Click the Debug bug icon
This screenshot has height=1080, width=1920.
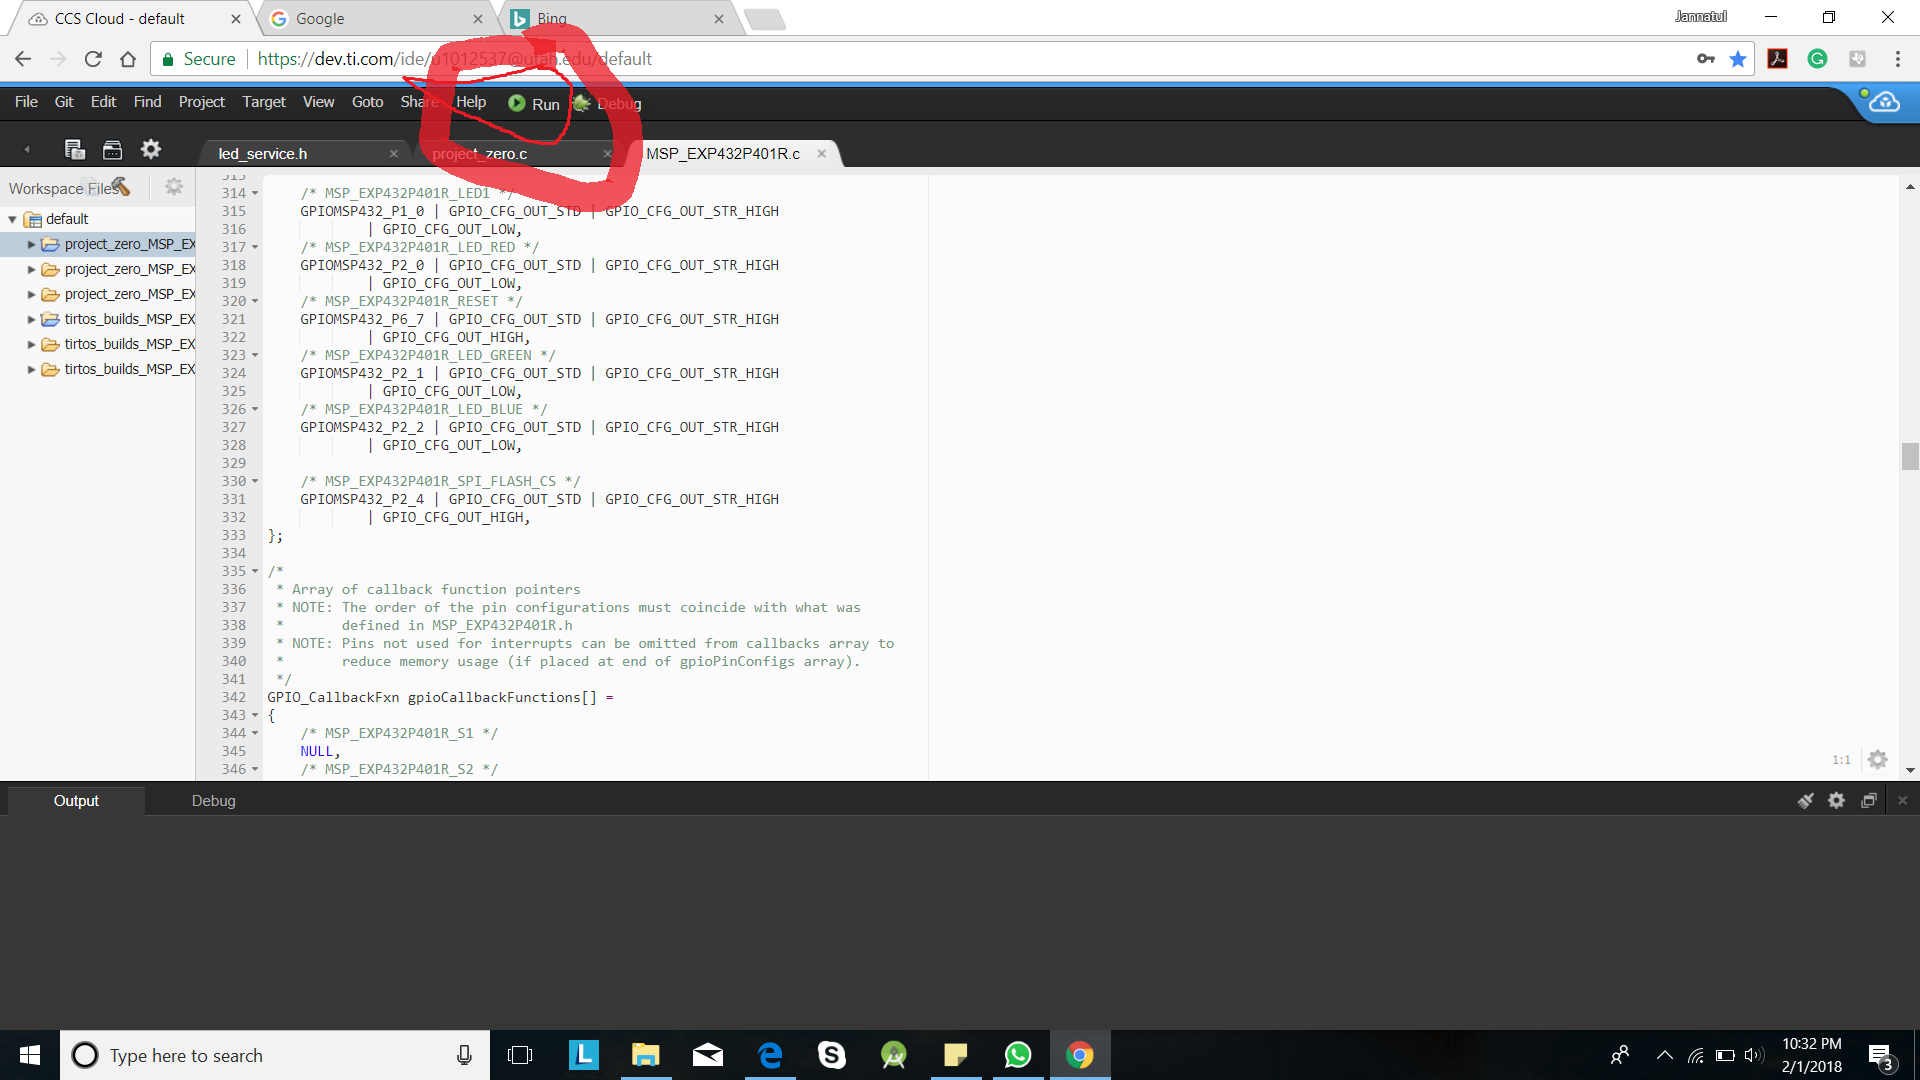(581, 103)
